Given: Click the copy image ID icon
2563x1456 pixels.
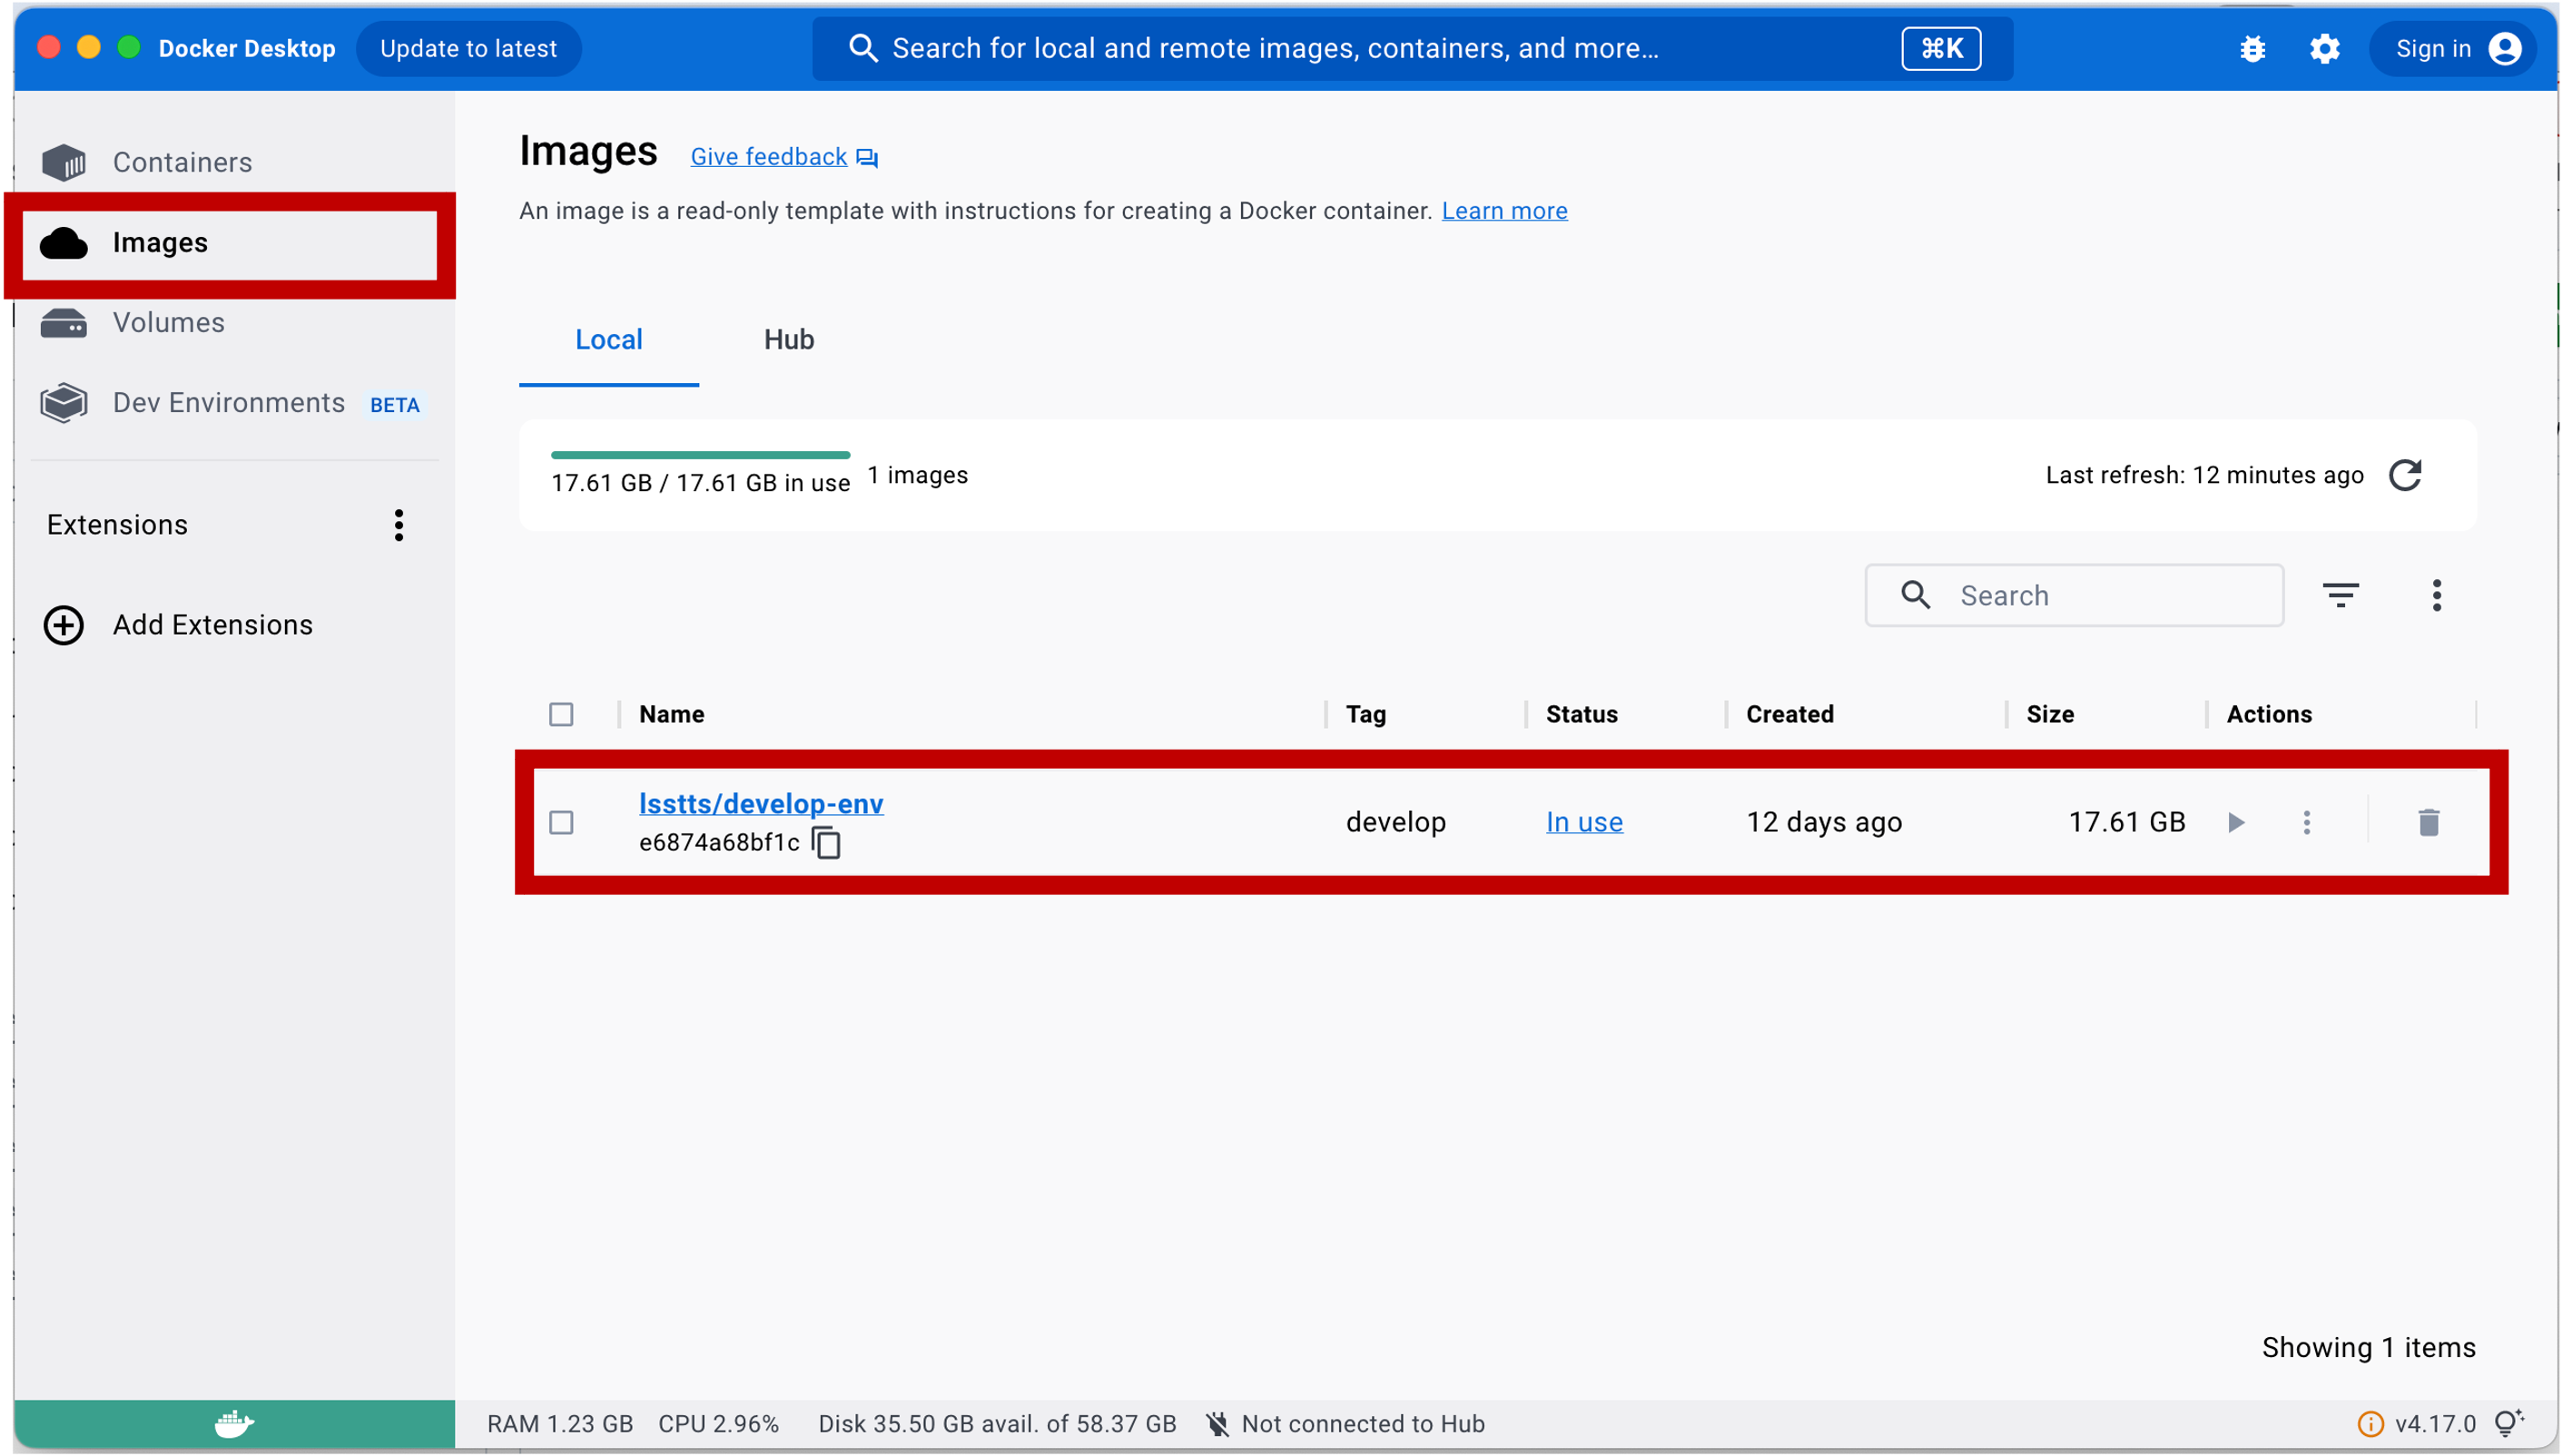Looking at the screenshot, I should pyautogui.click(x=826, y=843).
